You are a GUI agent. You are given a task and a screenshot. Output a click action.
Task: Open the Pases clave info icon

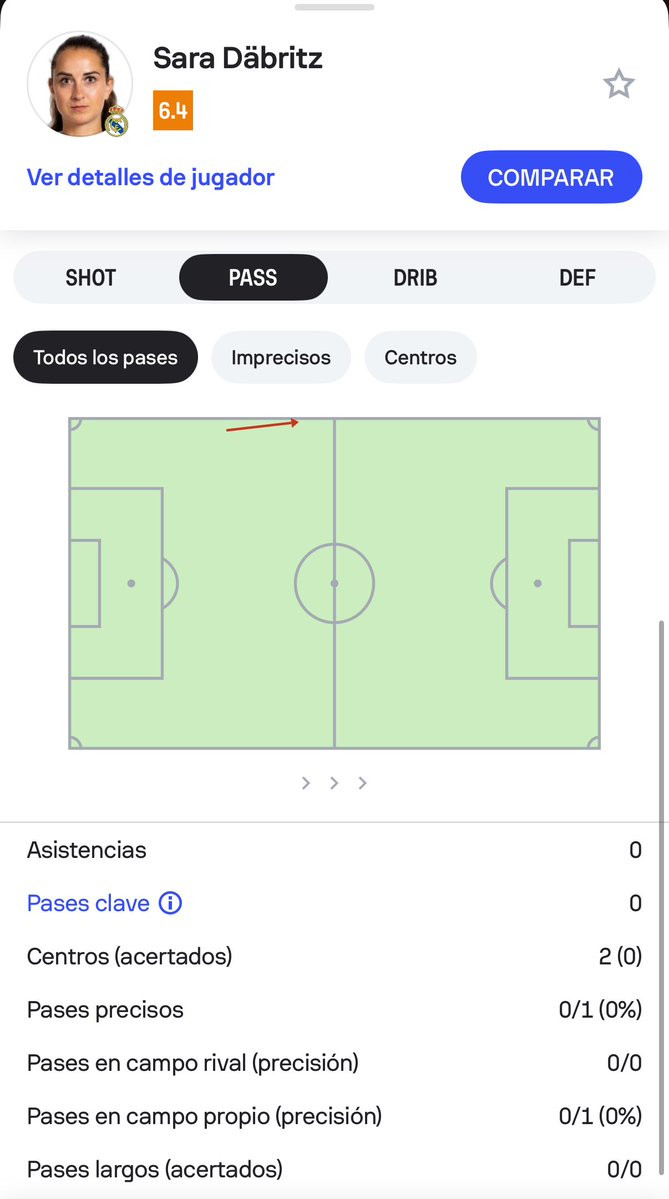(171, 904)
